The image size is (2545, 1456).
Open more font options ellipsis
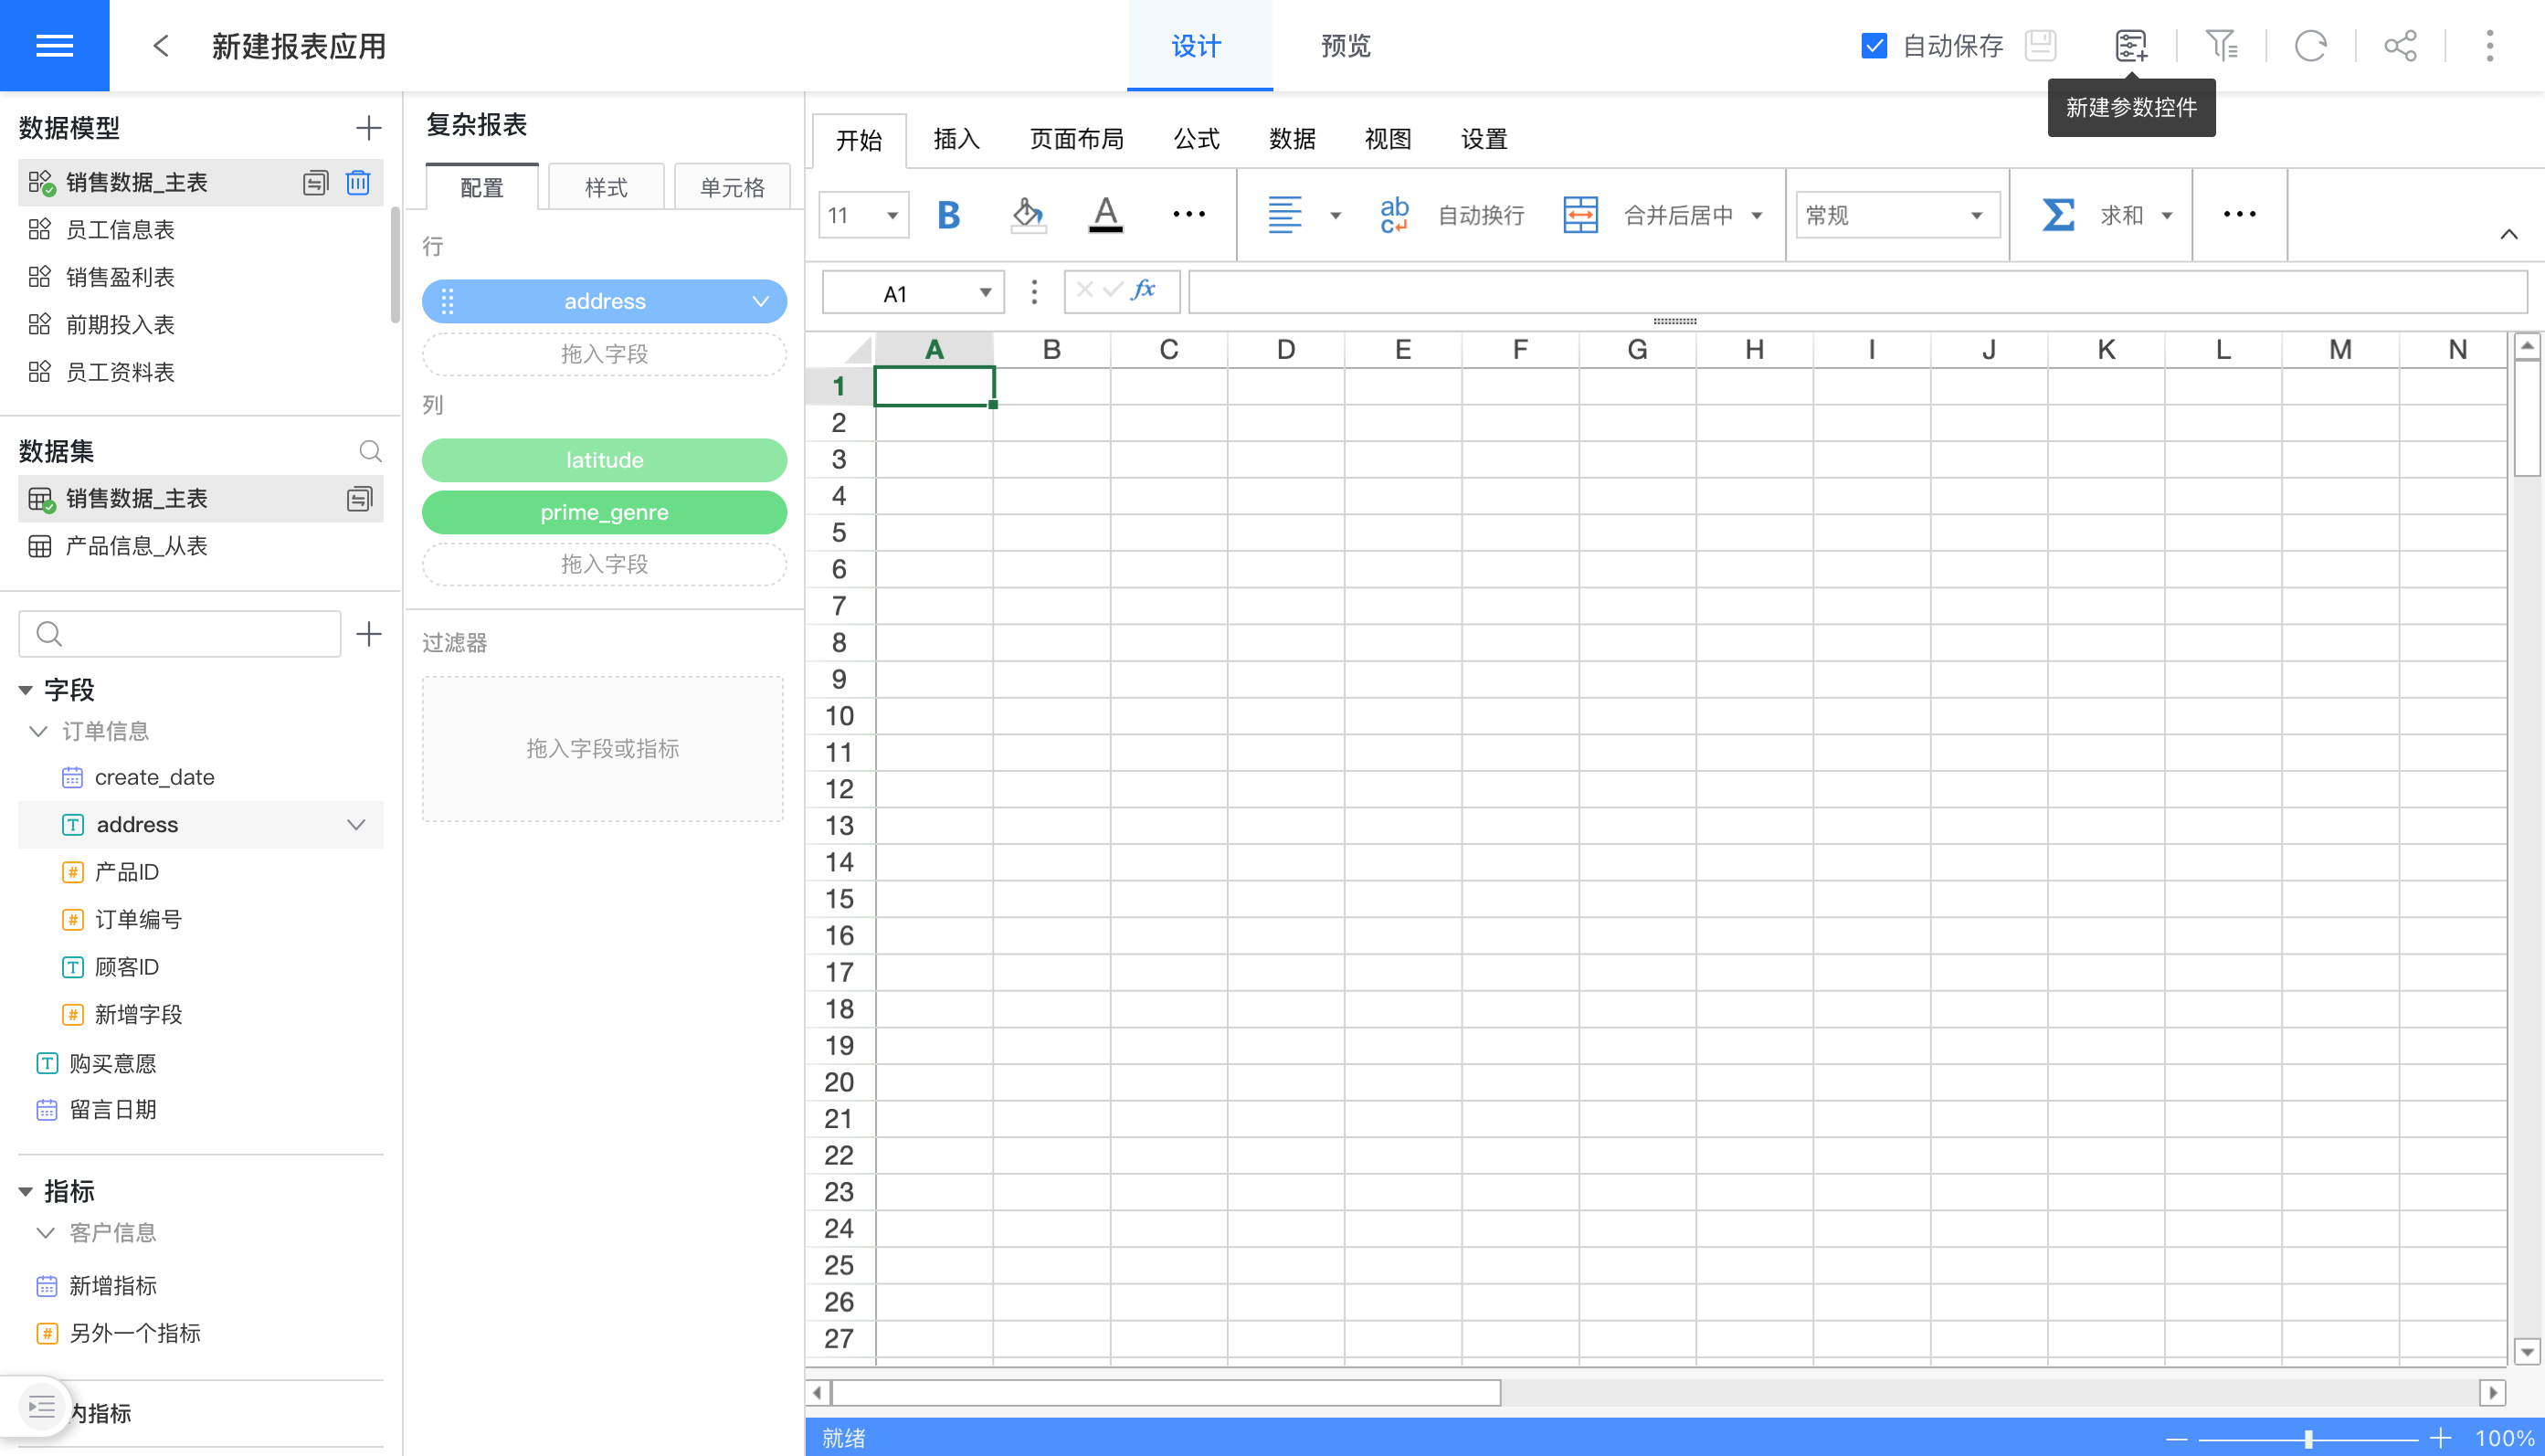click(x=1189, y=214)
